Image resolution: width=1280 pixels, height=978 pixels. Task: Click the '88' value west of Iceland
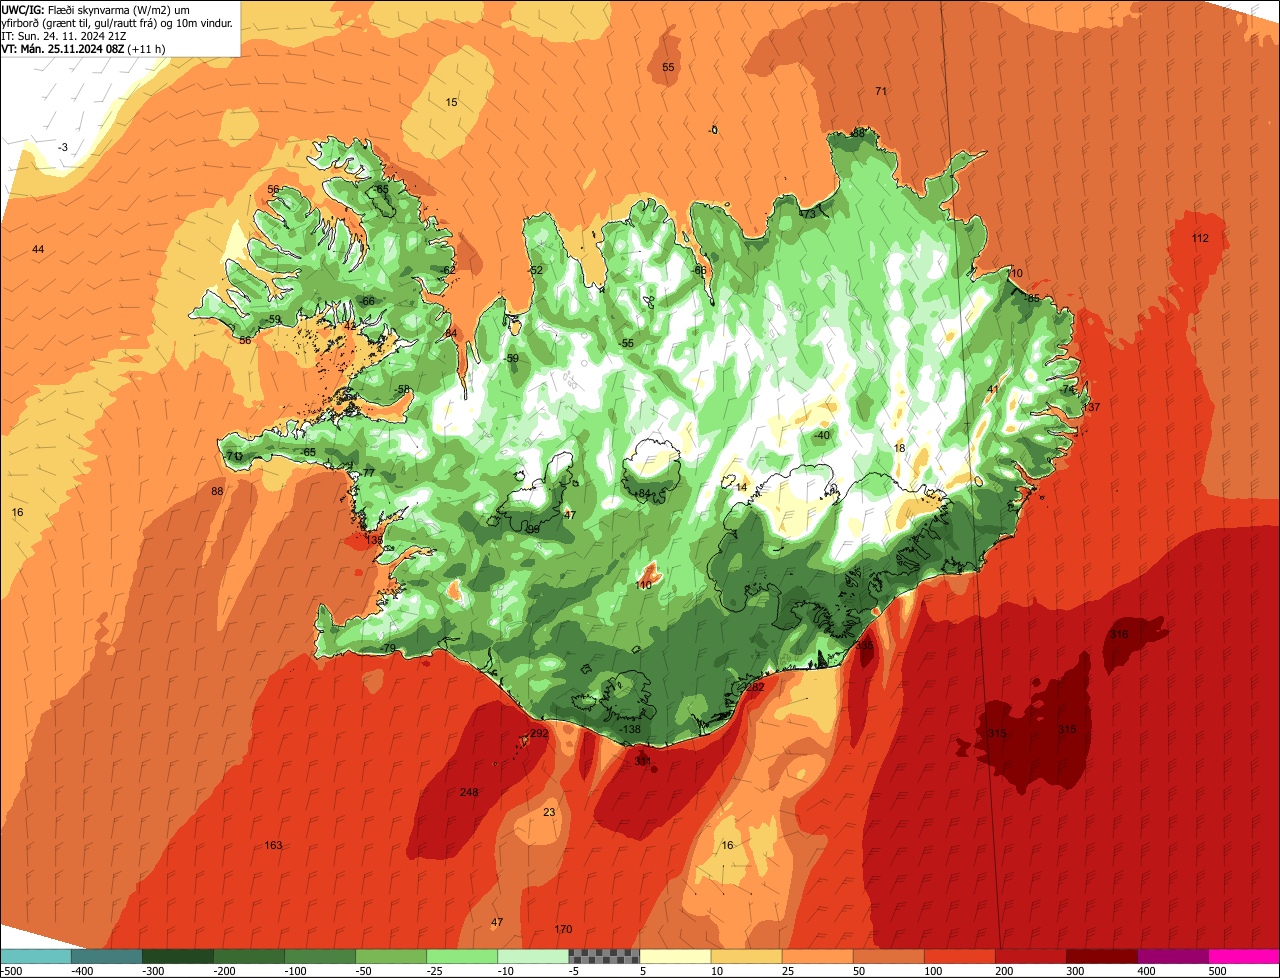217,491
